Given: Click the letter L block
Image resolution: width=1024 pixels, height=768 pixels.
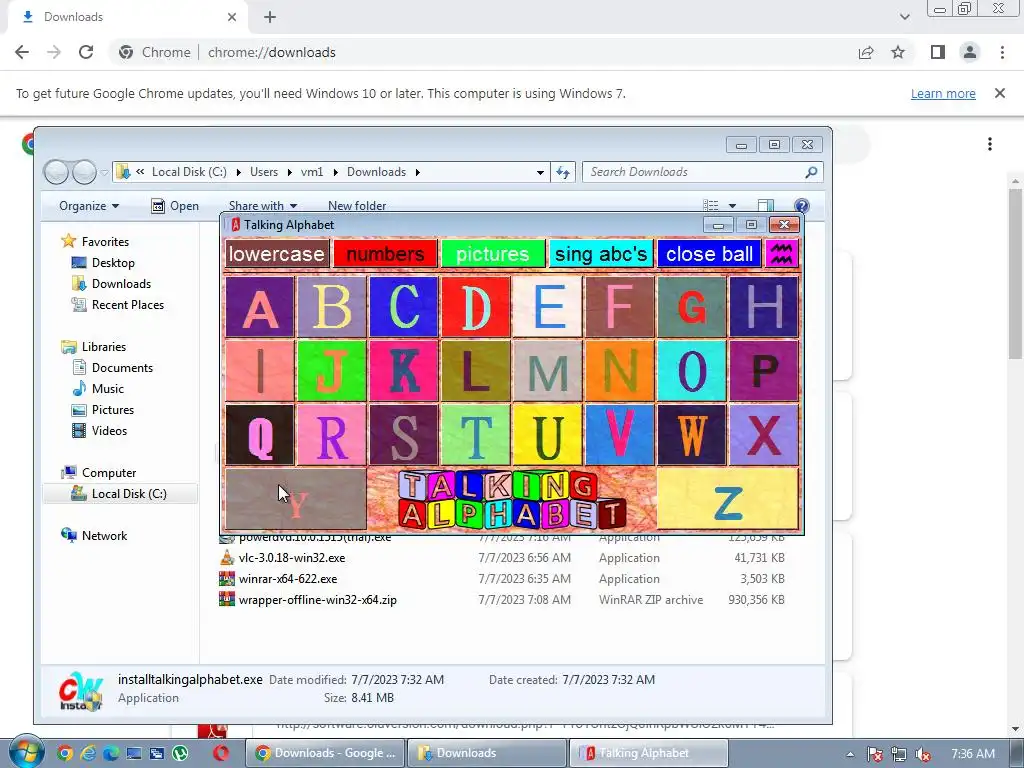Looking at the screenshot, I should 475,370.
